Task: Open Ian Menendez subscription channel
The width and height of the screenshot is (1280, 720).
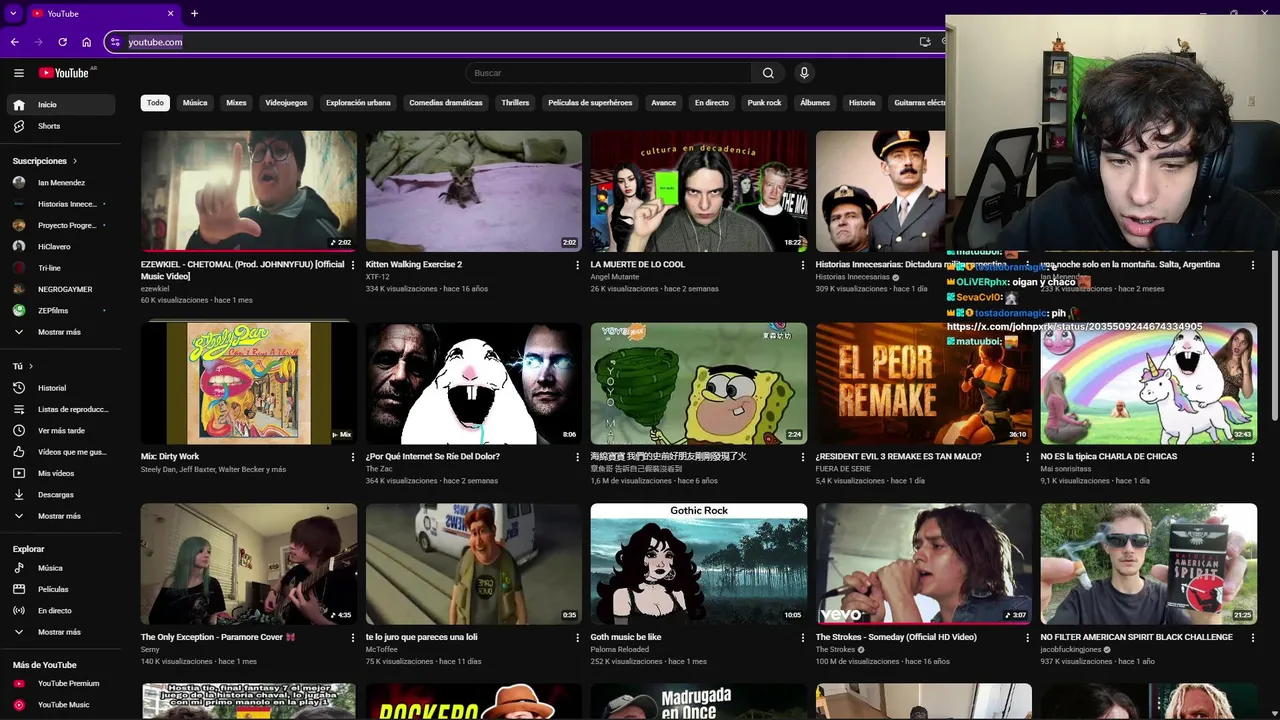Action: (x=62, y=183)
